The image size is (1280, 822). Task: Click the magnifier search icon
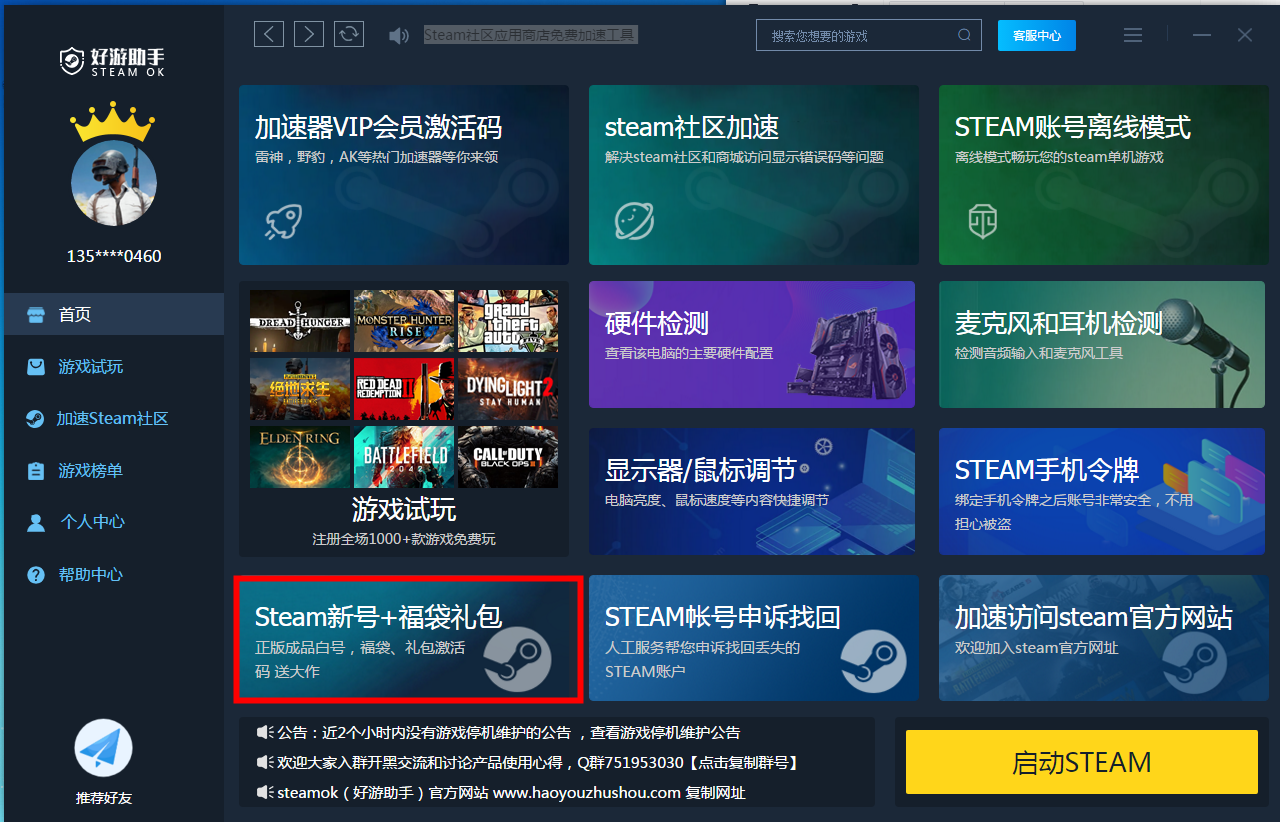(x=964, y=35)
